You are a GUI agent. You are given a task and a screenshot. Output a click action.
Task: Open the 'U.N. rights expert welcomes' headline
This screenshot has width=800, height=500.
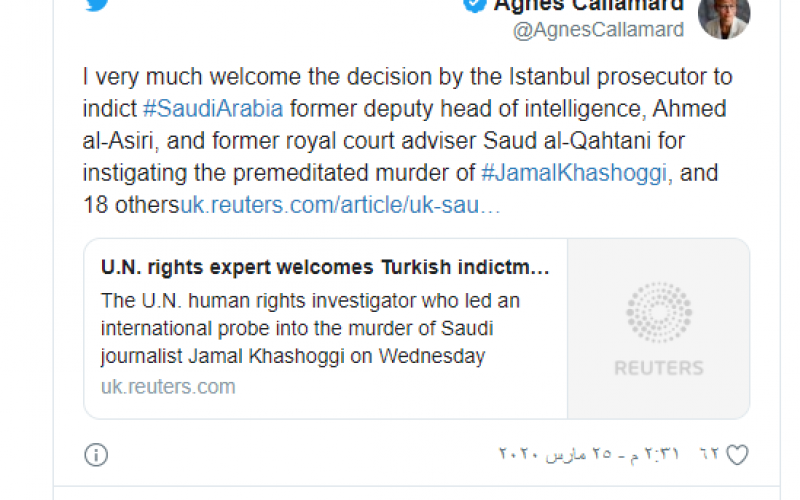(325, 268)
